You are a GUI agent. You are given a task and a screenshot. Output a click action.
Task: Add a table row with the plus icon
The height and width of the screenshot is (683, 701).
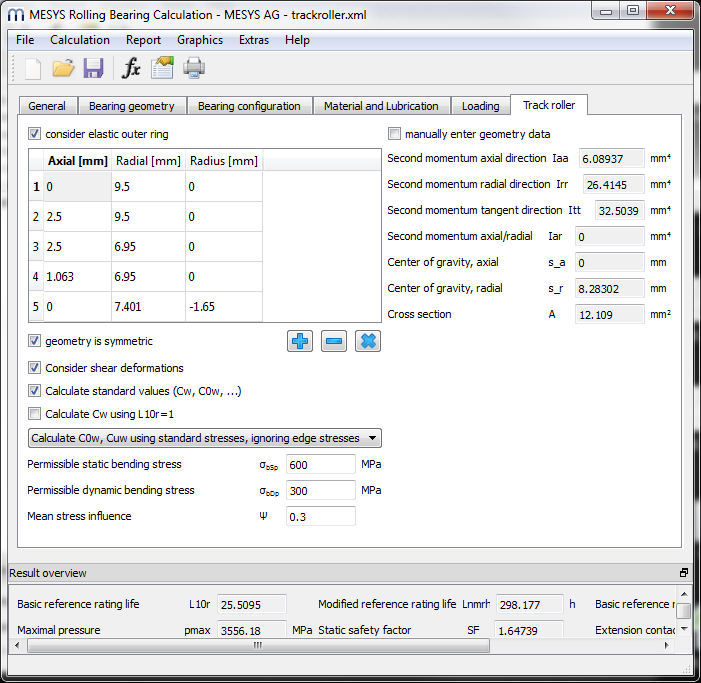(x=299, y=341)
